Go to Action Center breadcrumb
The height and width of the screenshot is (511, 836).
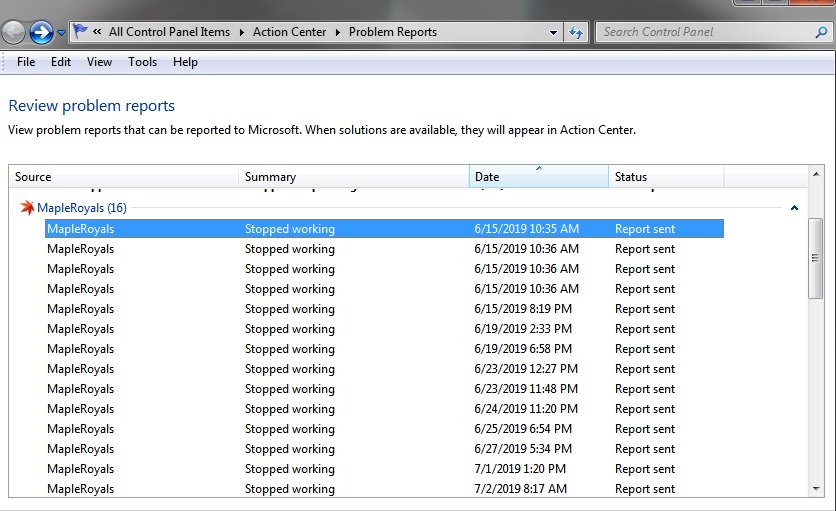click(x=290, y=32)
